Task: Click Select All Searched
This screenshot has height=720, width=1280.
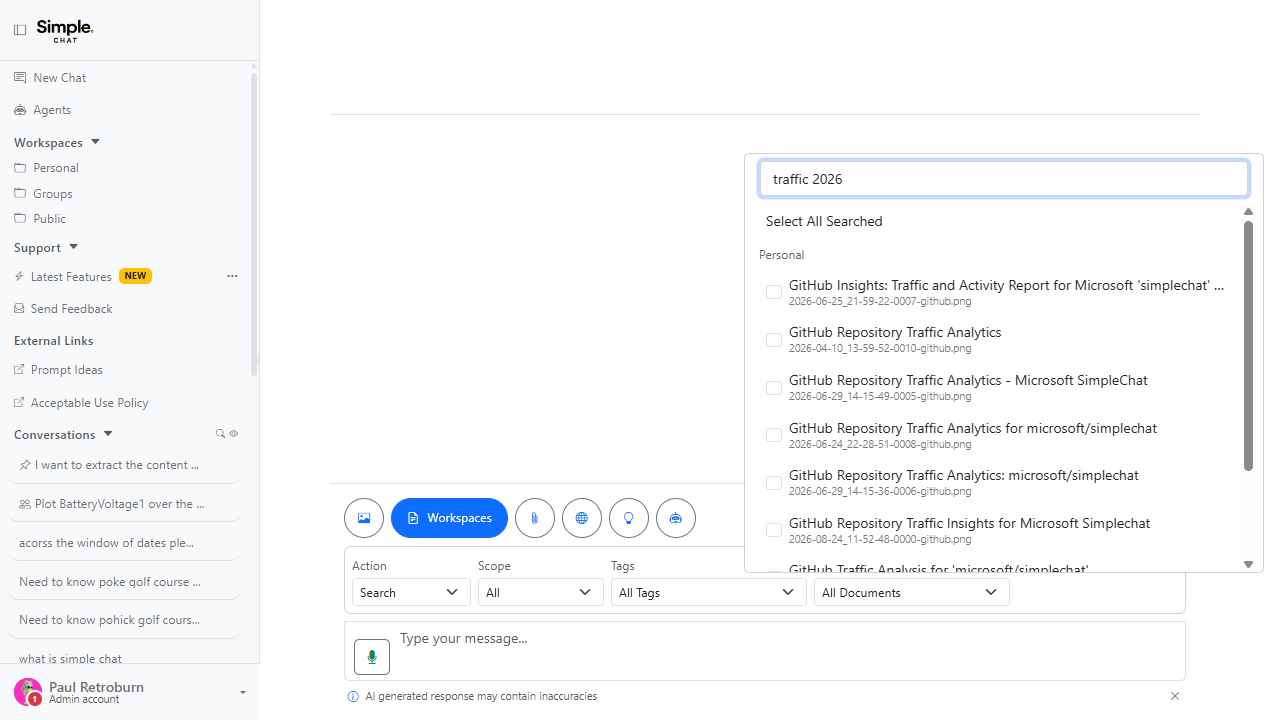Action: pos(824,221)
